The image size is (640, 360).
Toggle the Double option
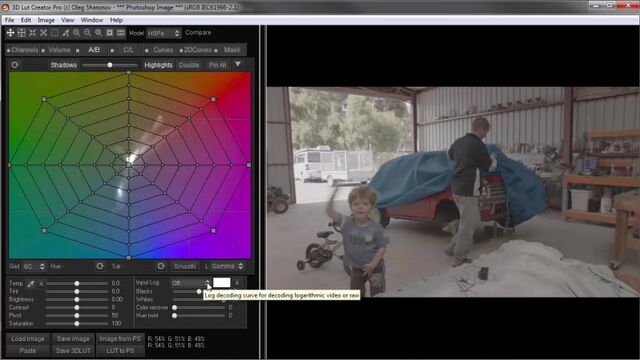[x=189, y=65]
